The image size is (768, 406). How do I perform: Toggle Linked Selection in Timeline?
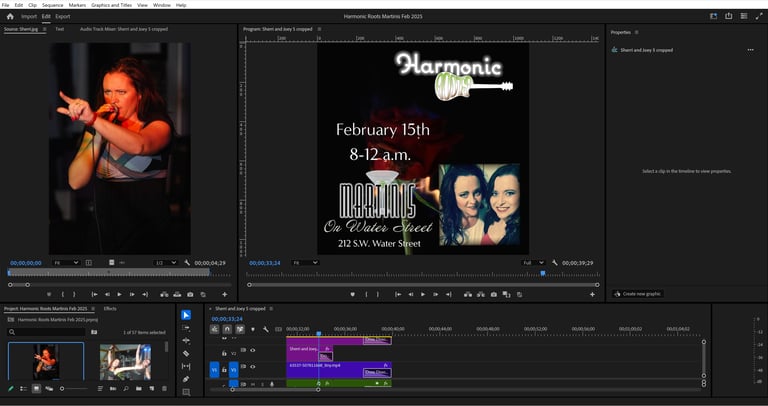click(x=240, y=329)
